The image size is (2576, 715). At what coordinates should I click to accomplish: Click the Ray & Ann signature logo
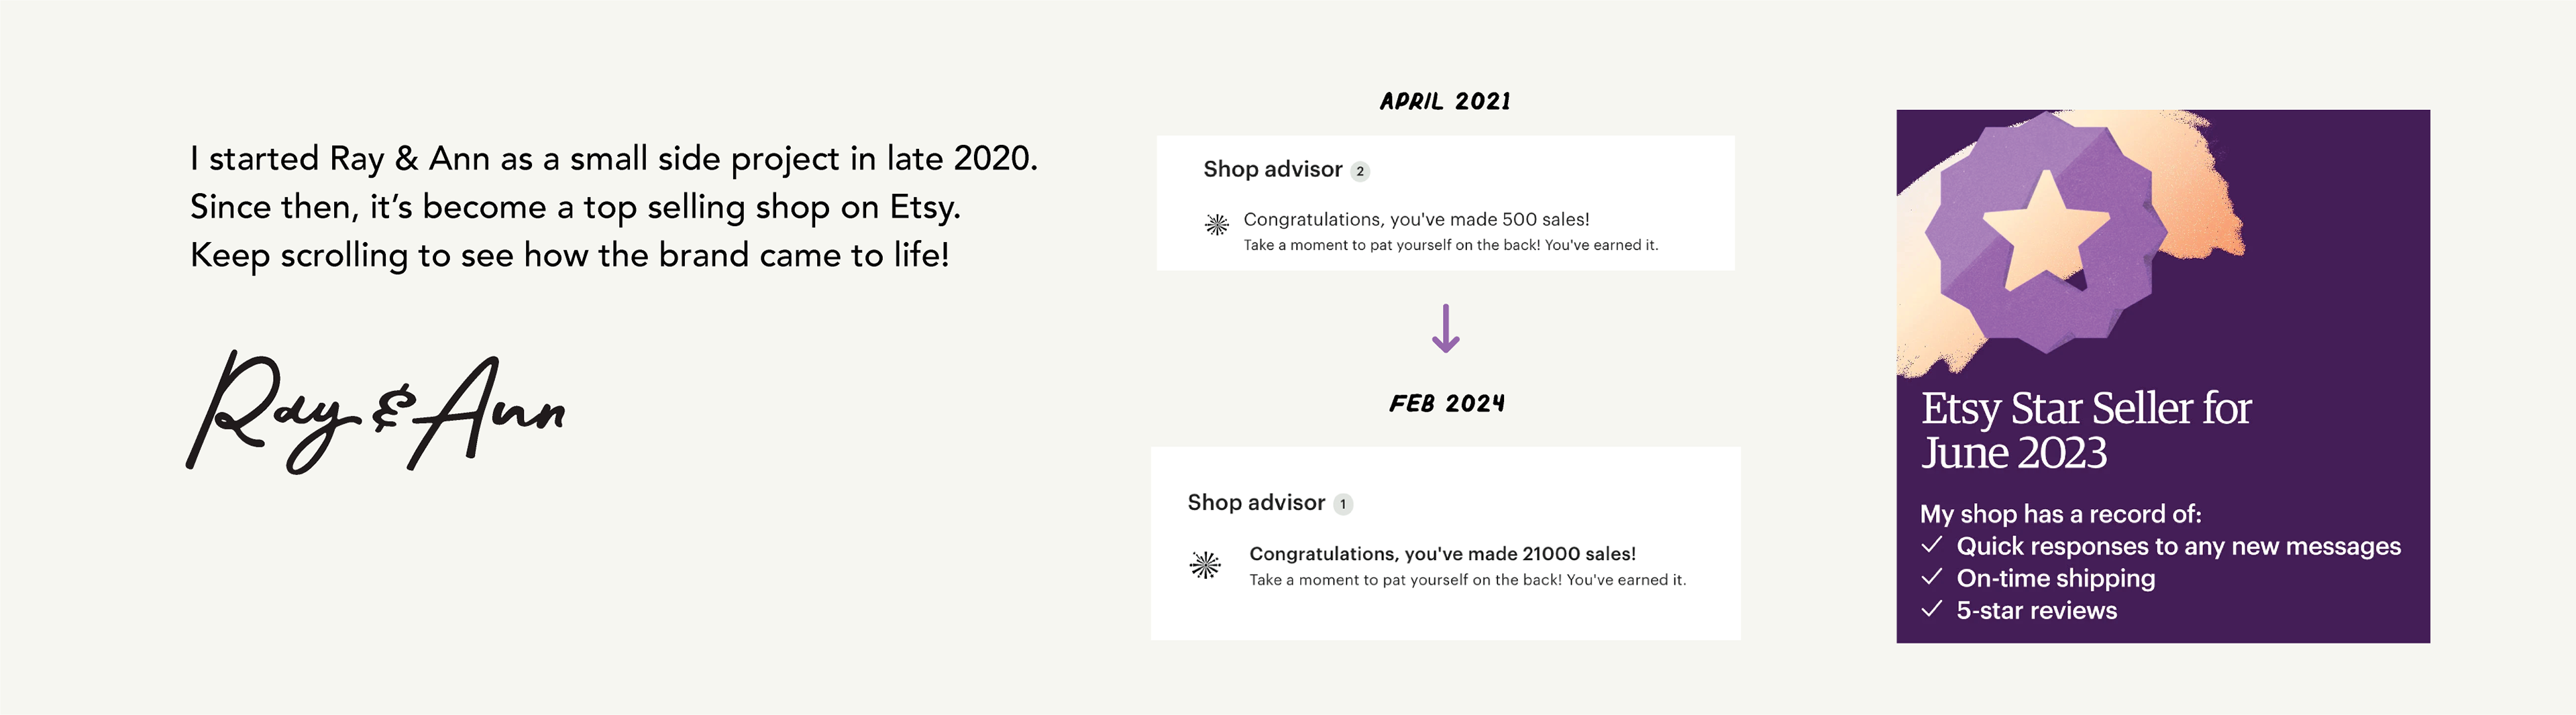click(376, 412)
